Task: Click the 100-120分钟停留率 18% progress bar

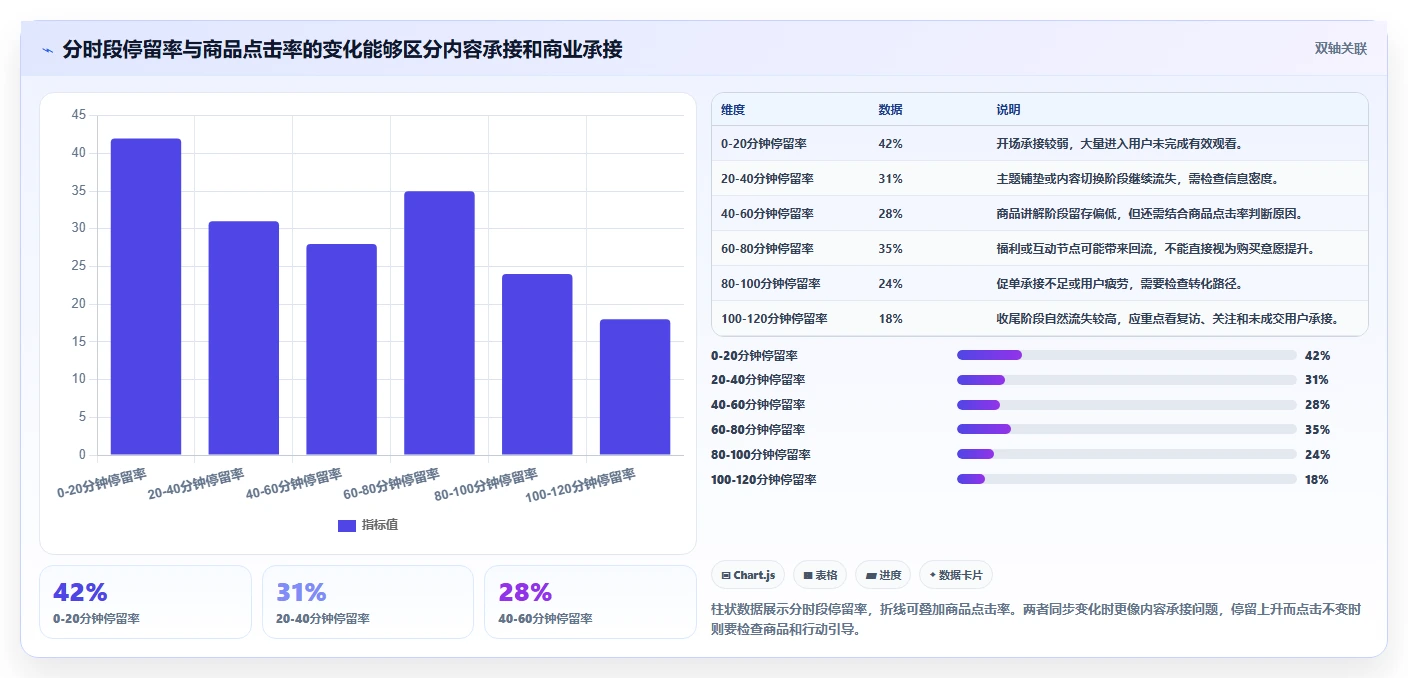Action: [x=1126, y=479]
